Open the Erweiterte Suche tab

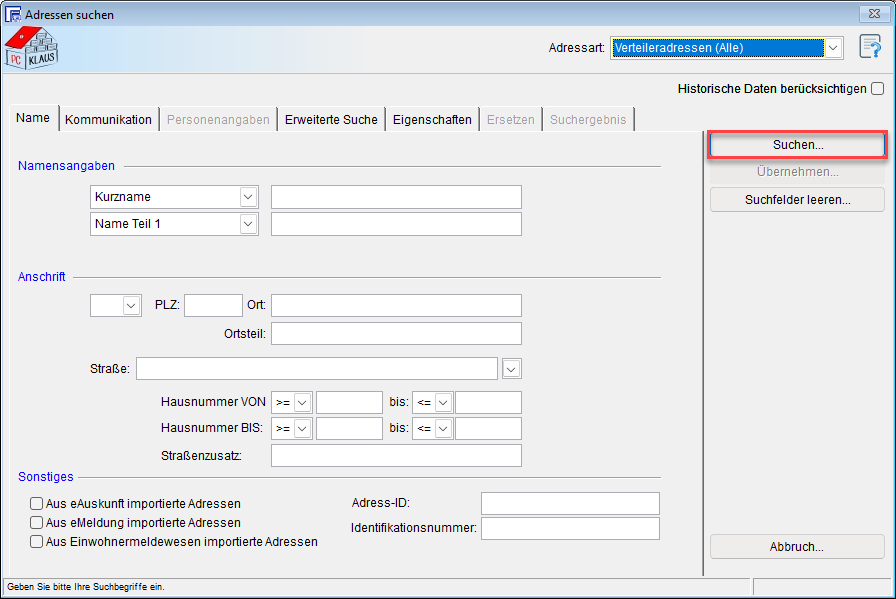point(331,120)
